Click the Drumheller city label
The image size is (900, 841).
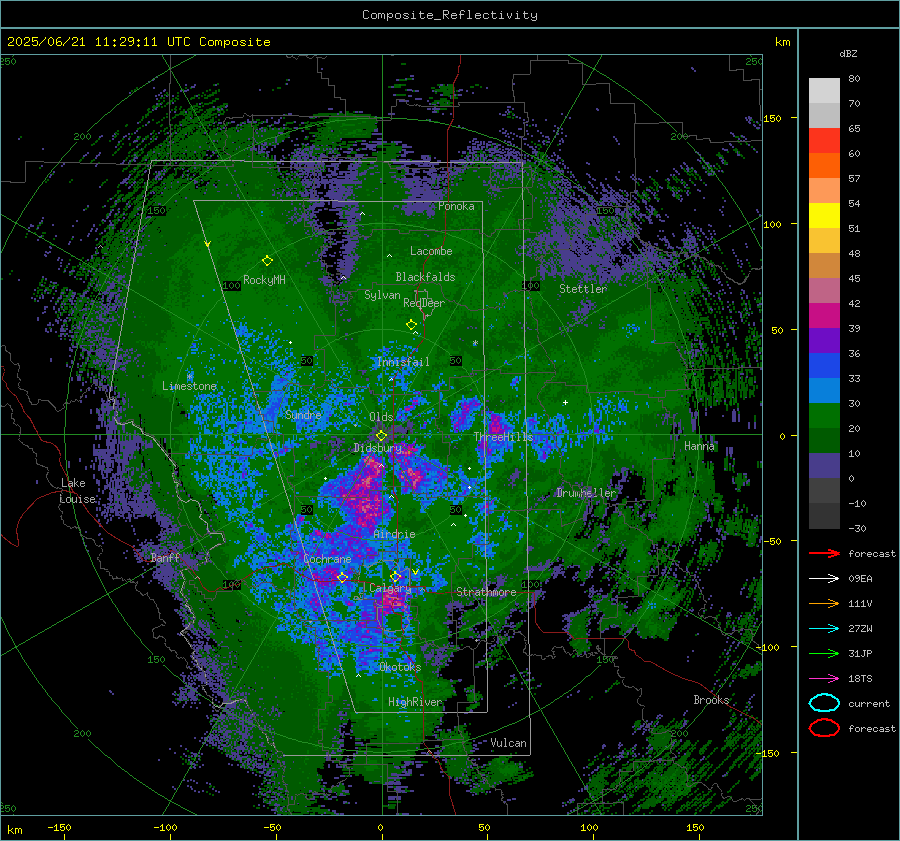point(586,493)
